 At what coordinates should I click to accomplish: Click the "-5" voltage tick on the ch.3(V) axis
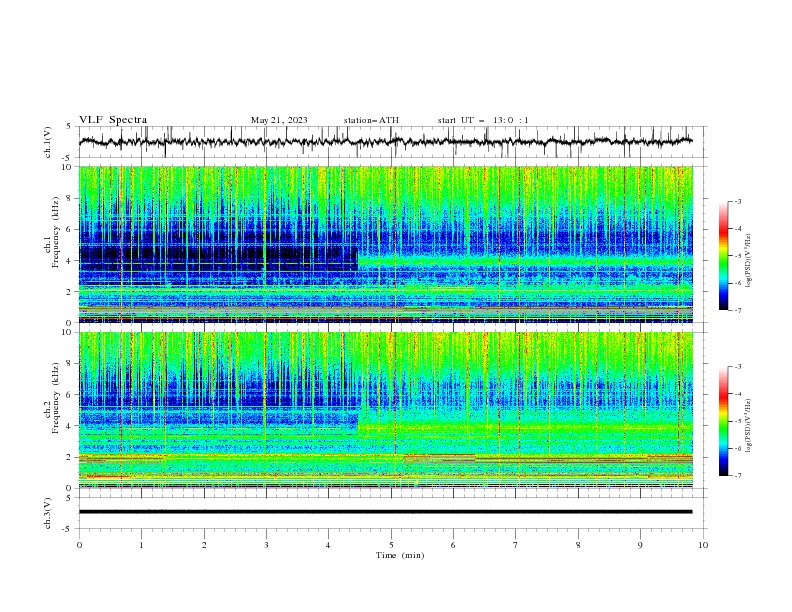pos(68,529)
